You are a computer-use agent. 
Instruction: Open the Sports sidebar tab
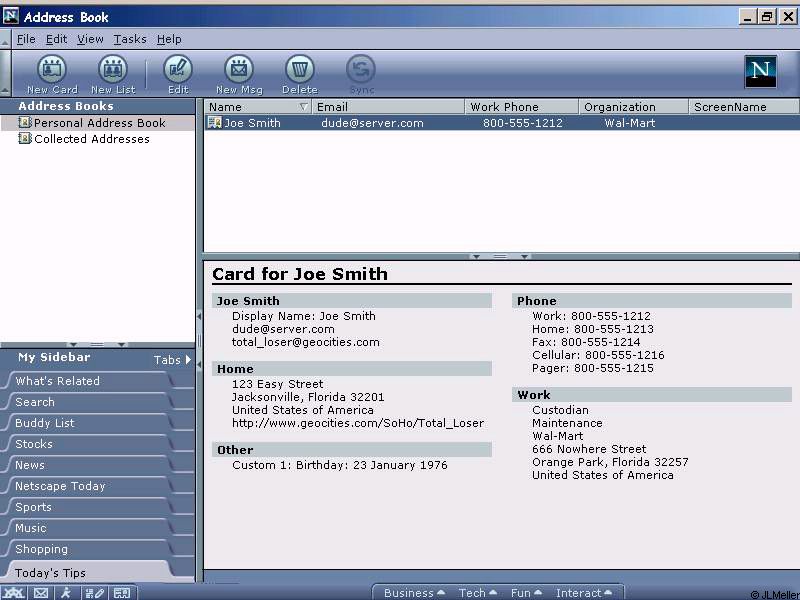89,507
